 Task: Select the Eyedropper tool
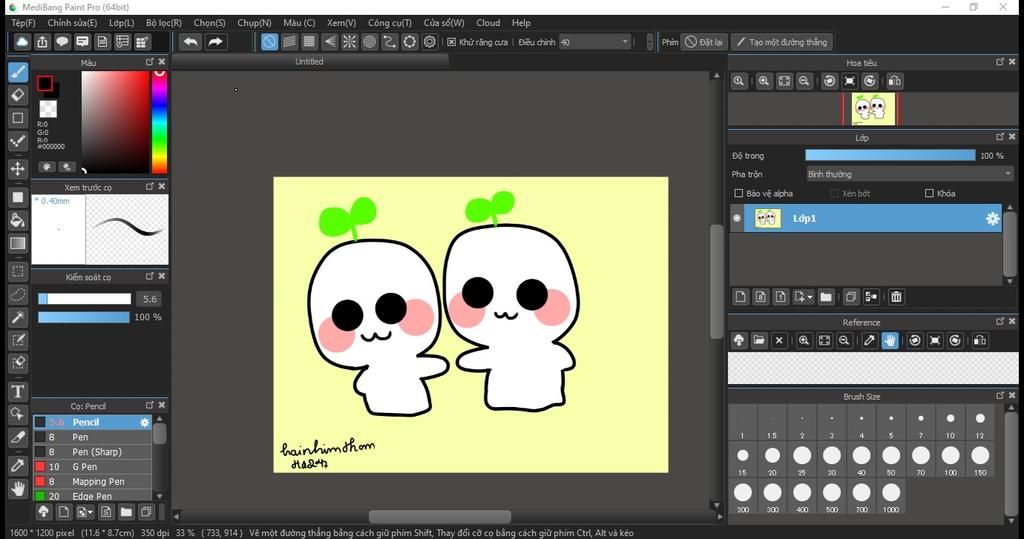(x=17, y=465)
